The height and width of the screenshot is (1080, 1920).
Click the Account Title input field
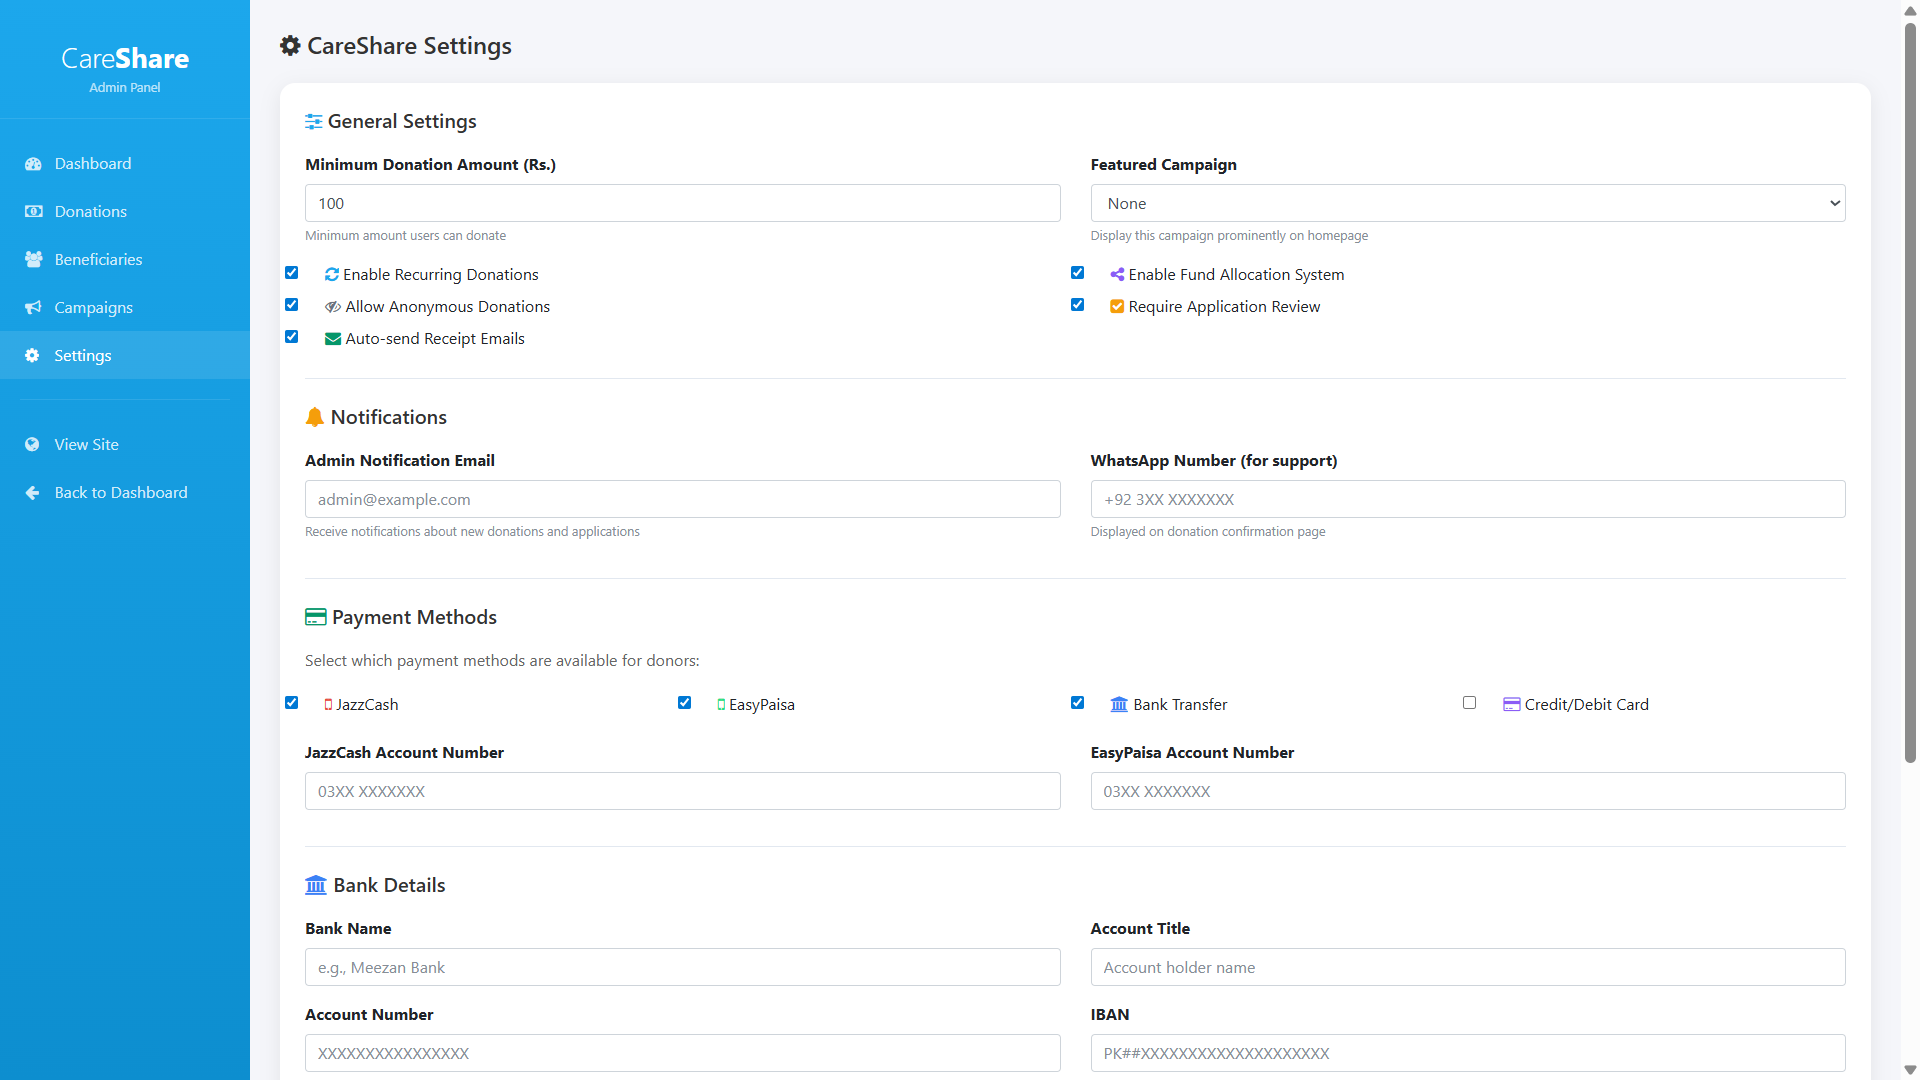pos(1468,967)
